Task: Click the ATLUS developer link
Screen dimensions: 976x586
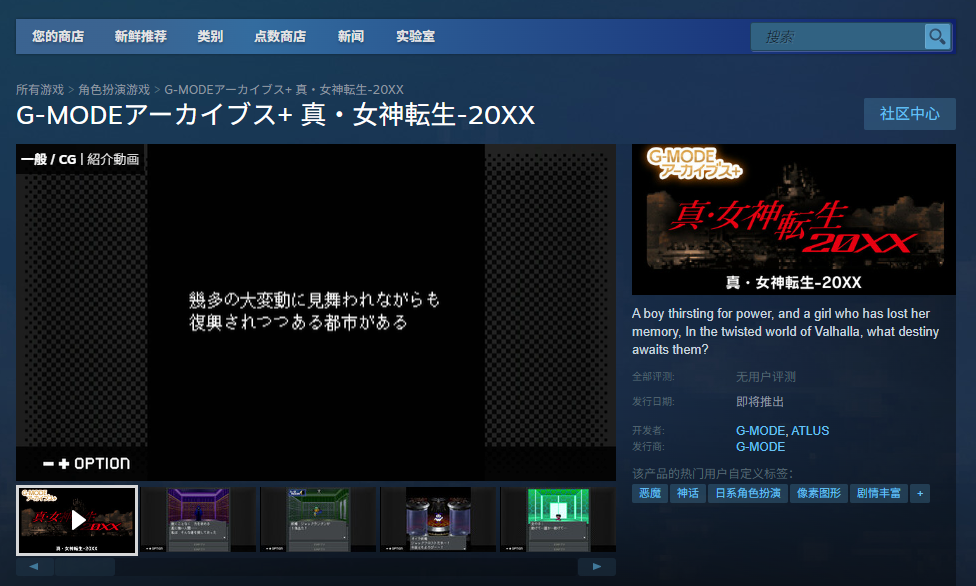Action: tap(810, 430)
